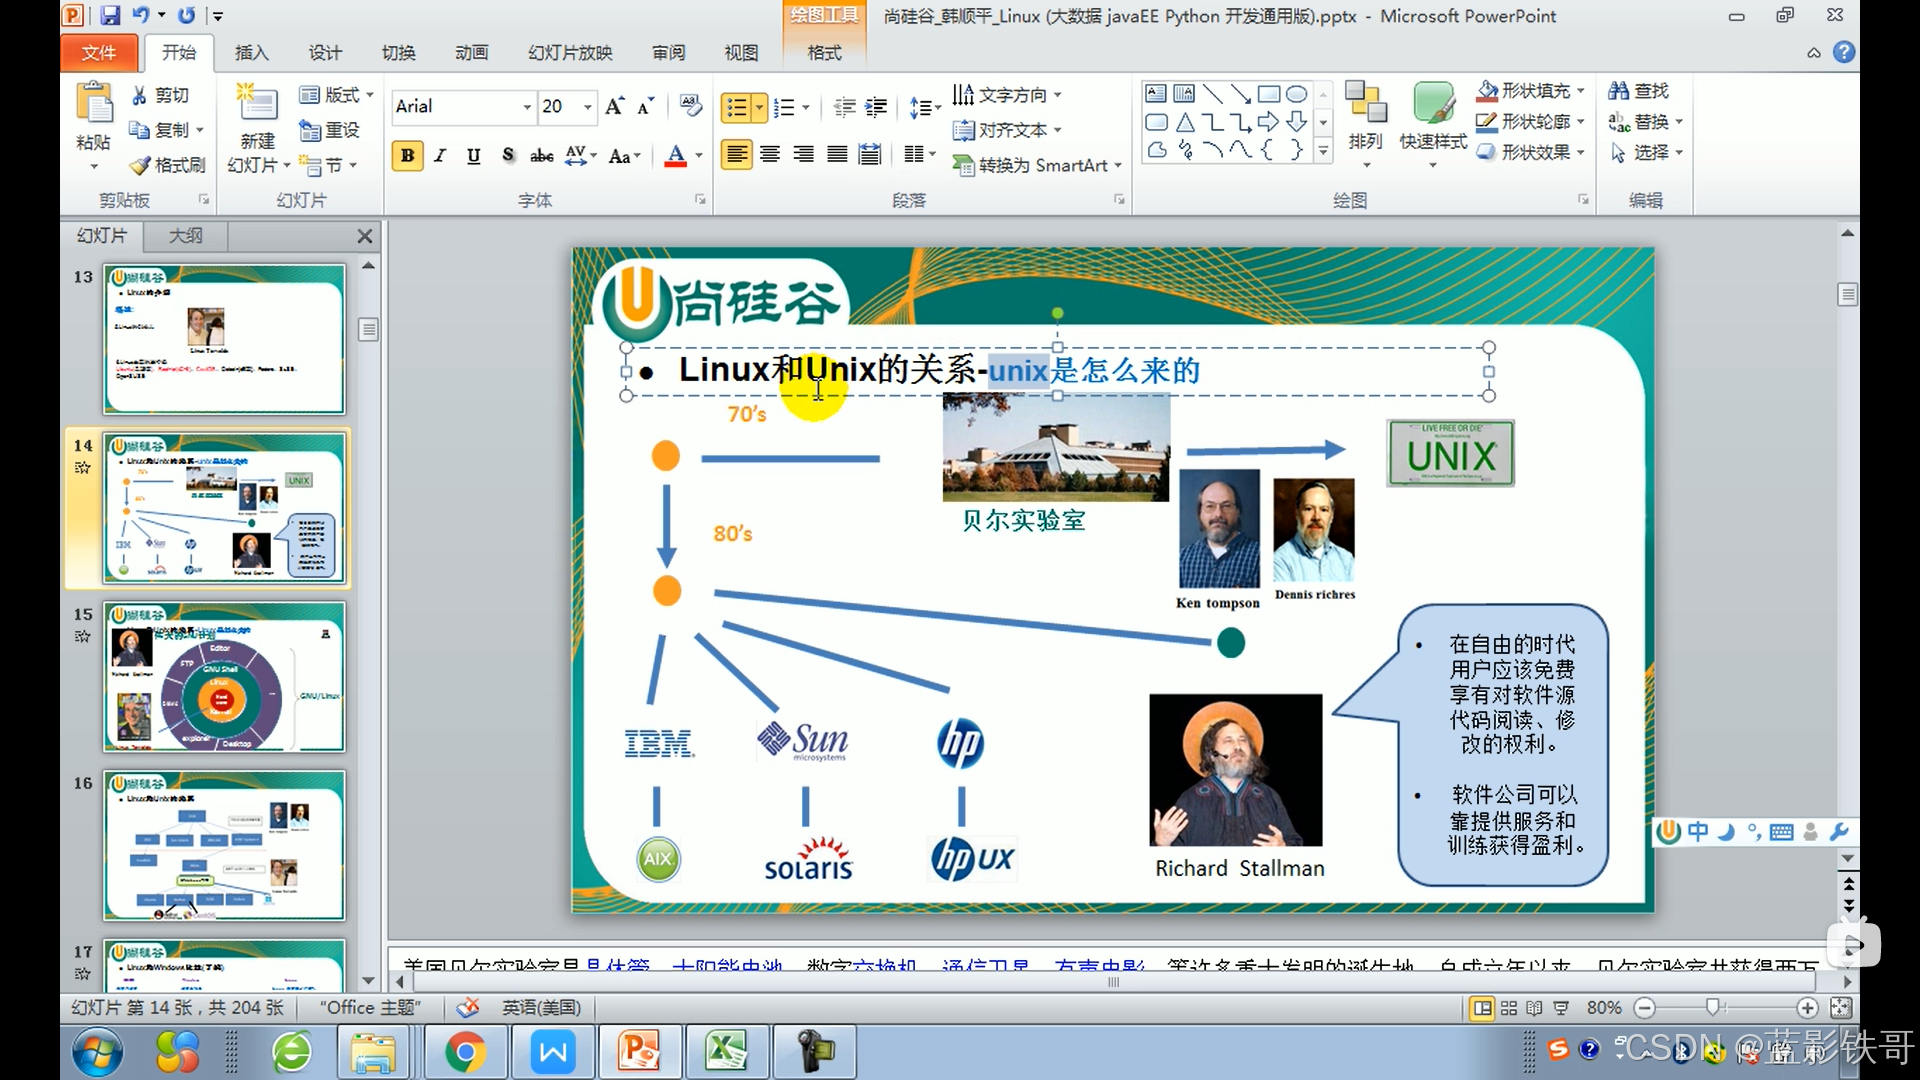
Task: Select the slide 15 thumbnail
Action: point(224,677)
